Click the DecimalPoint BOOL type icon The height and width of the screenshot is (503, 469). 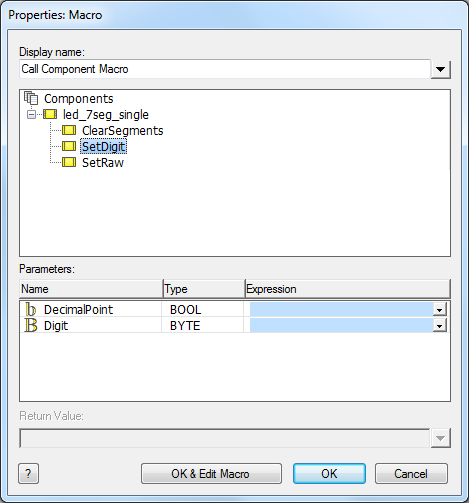[31, 309]
